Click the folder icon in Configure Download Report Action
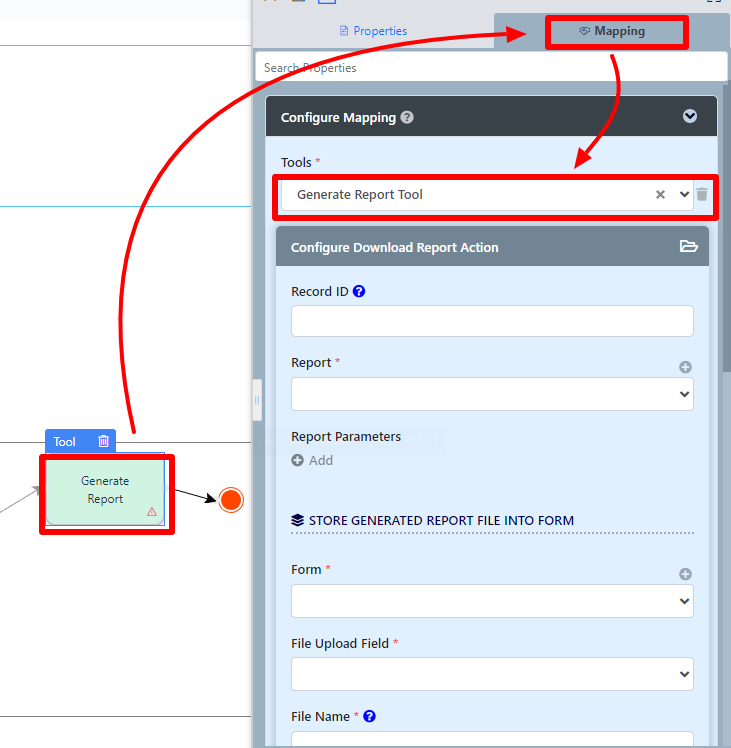 [688, 247]
